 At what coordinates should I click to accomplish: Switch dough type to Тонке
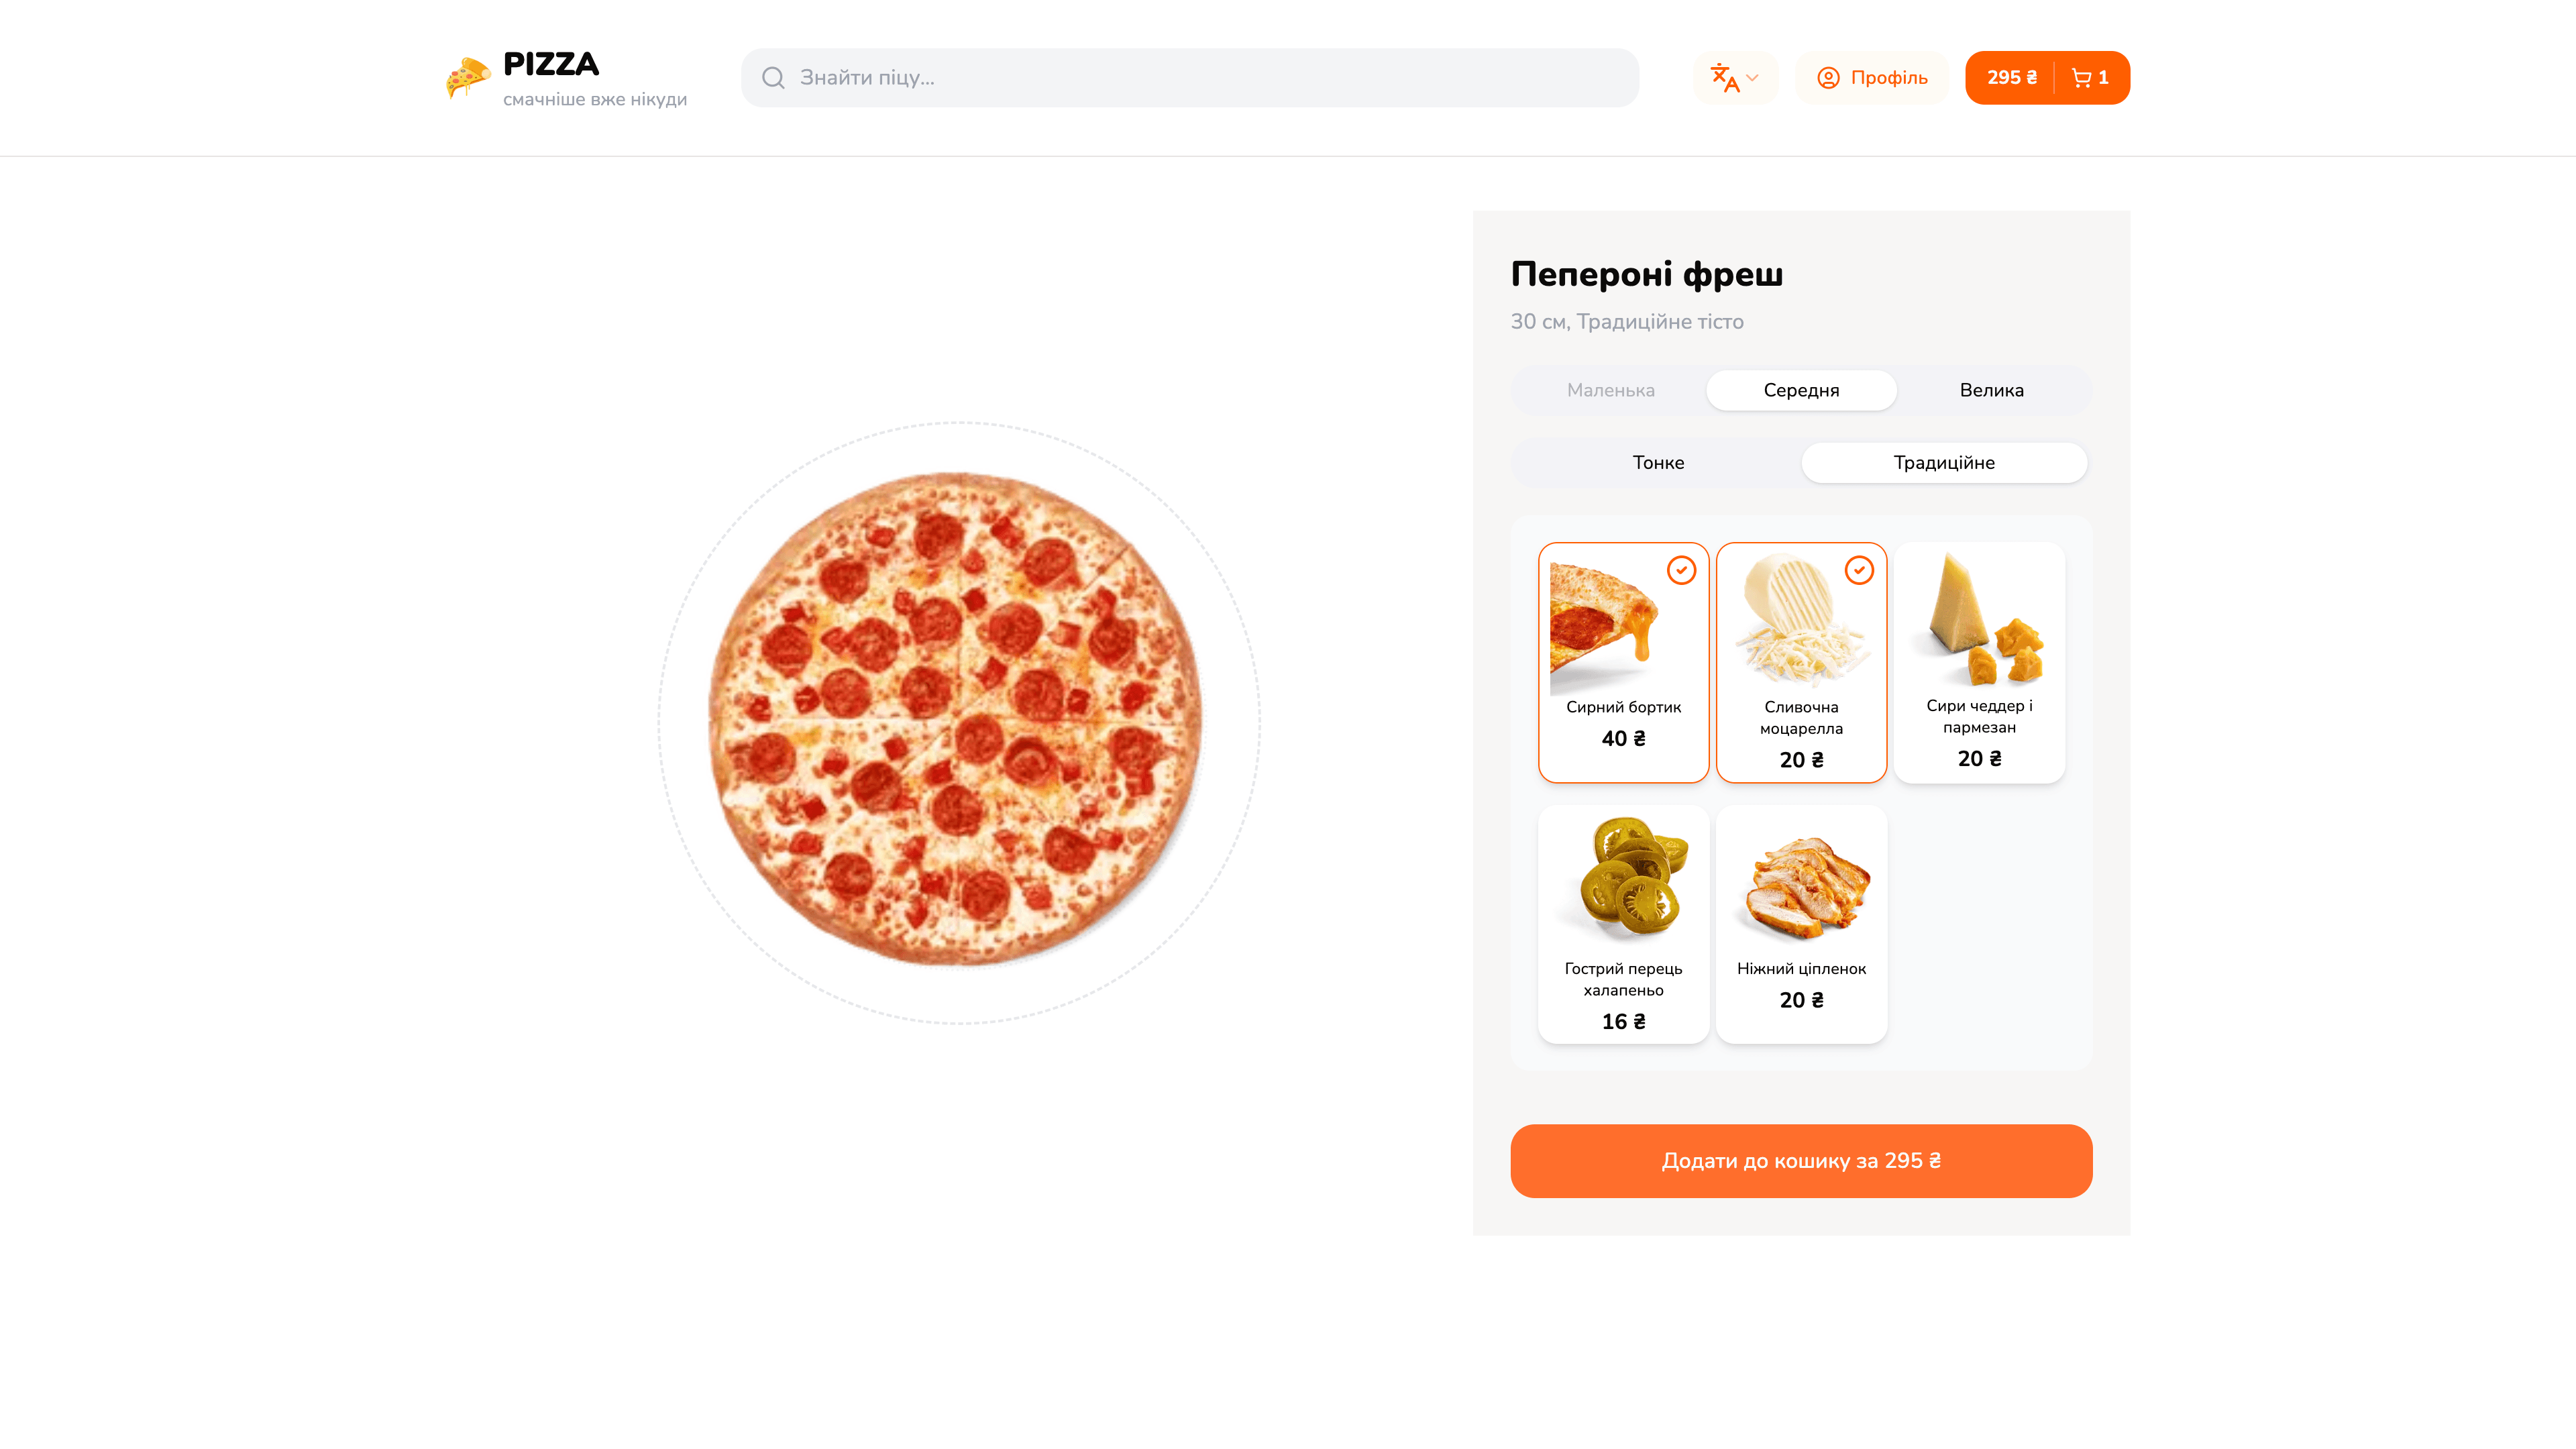point(1658,462)
